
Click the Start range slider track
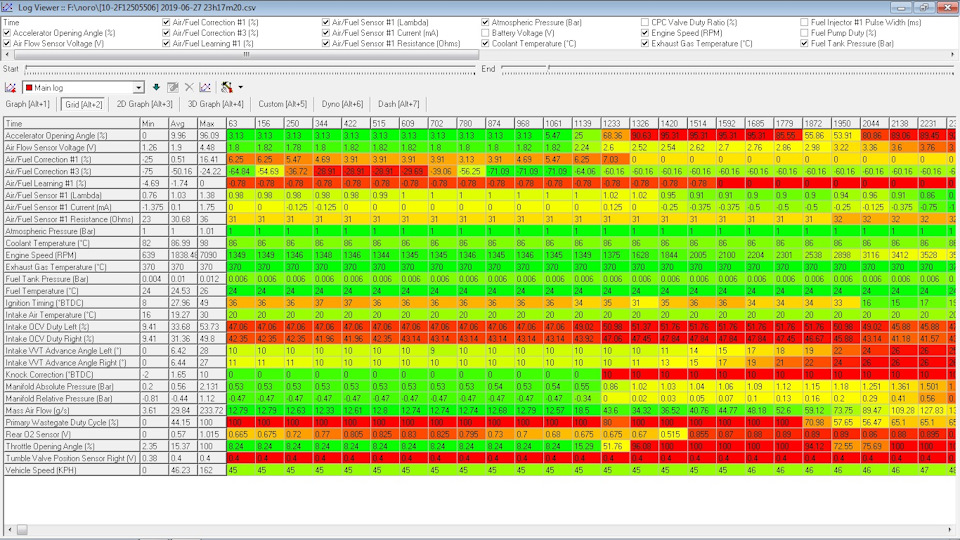coord(250,70)
